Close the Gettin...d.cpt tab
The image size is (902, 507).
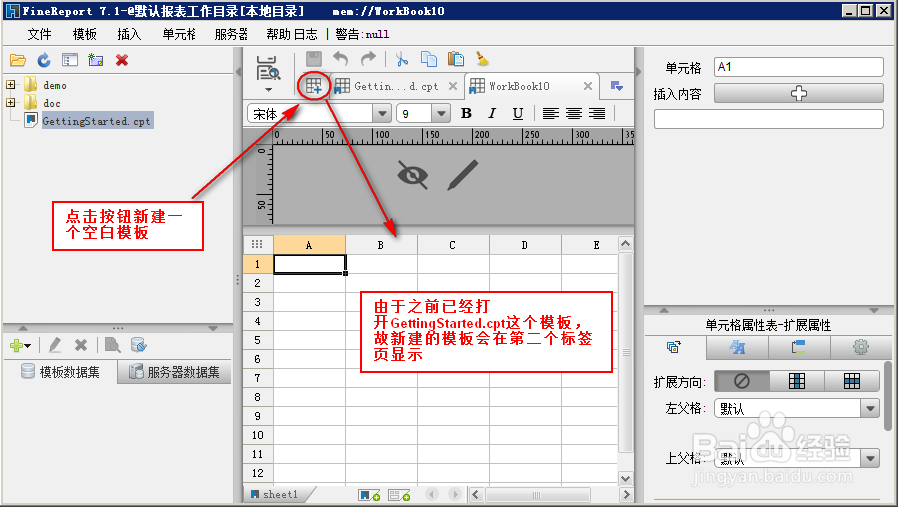(453, 86)
